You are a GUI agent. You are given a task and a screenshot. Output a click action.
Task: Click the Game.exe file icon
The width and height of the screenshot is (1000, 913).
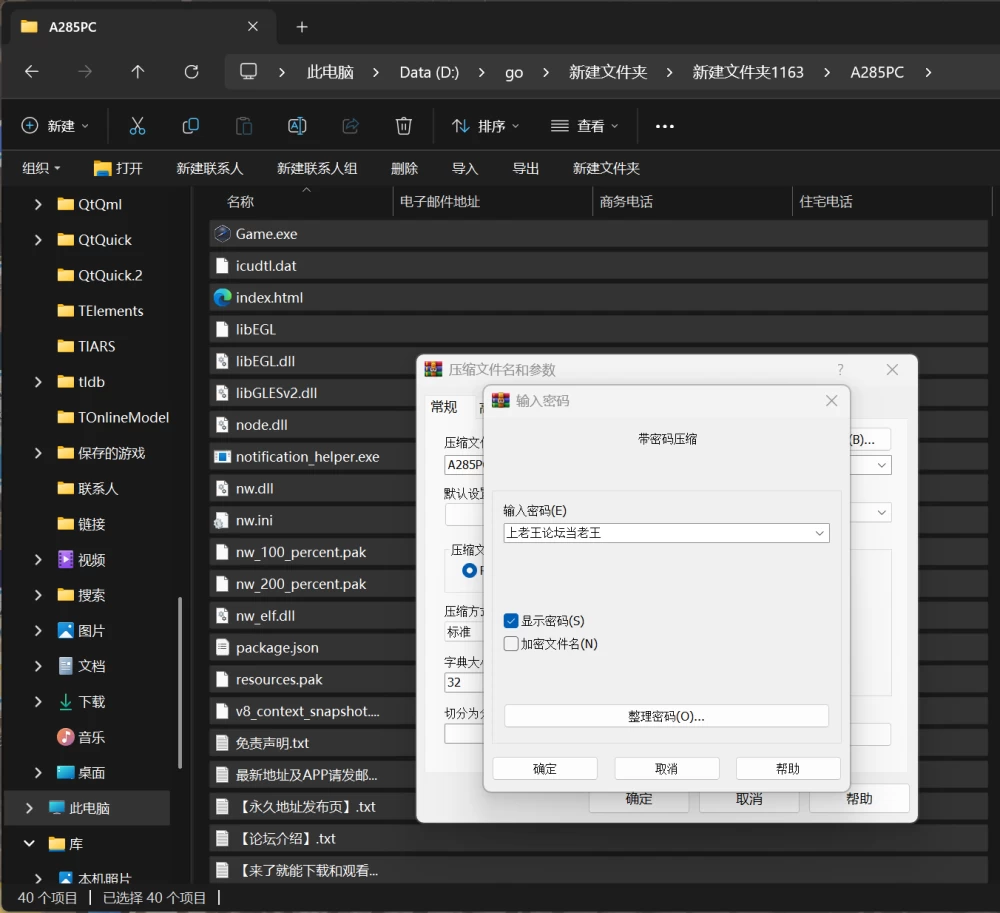(222, 234)
